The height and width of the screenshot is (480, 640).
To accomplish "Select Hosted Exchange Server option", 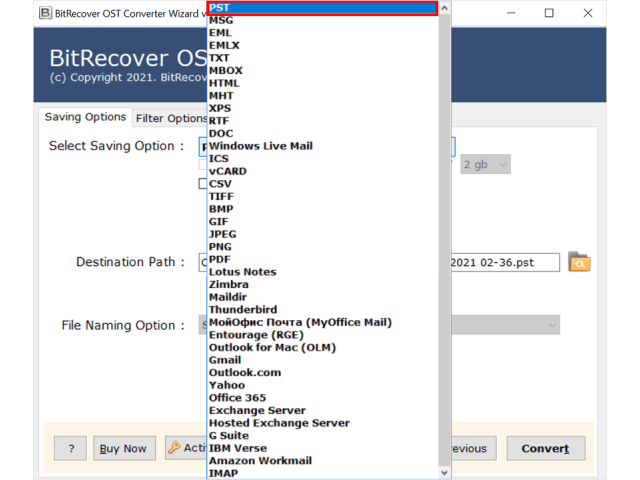I will coord(322,423).
